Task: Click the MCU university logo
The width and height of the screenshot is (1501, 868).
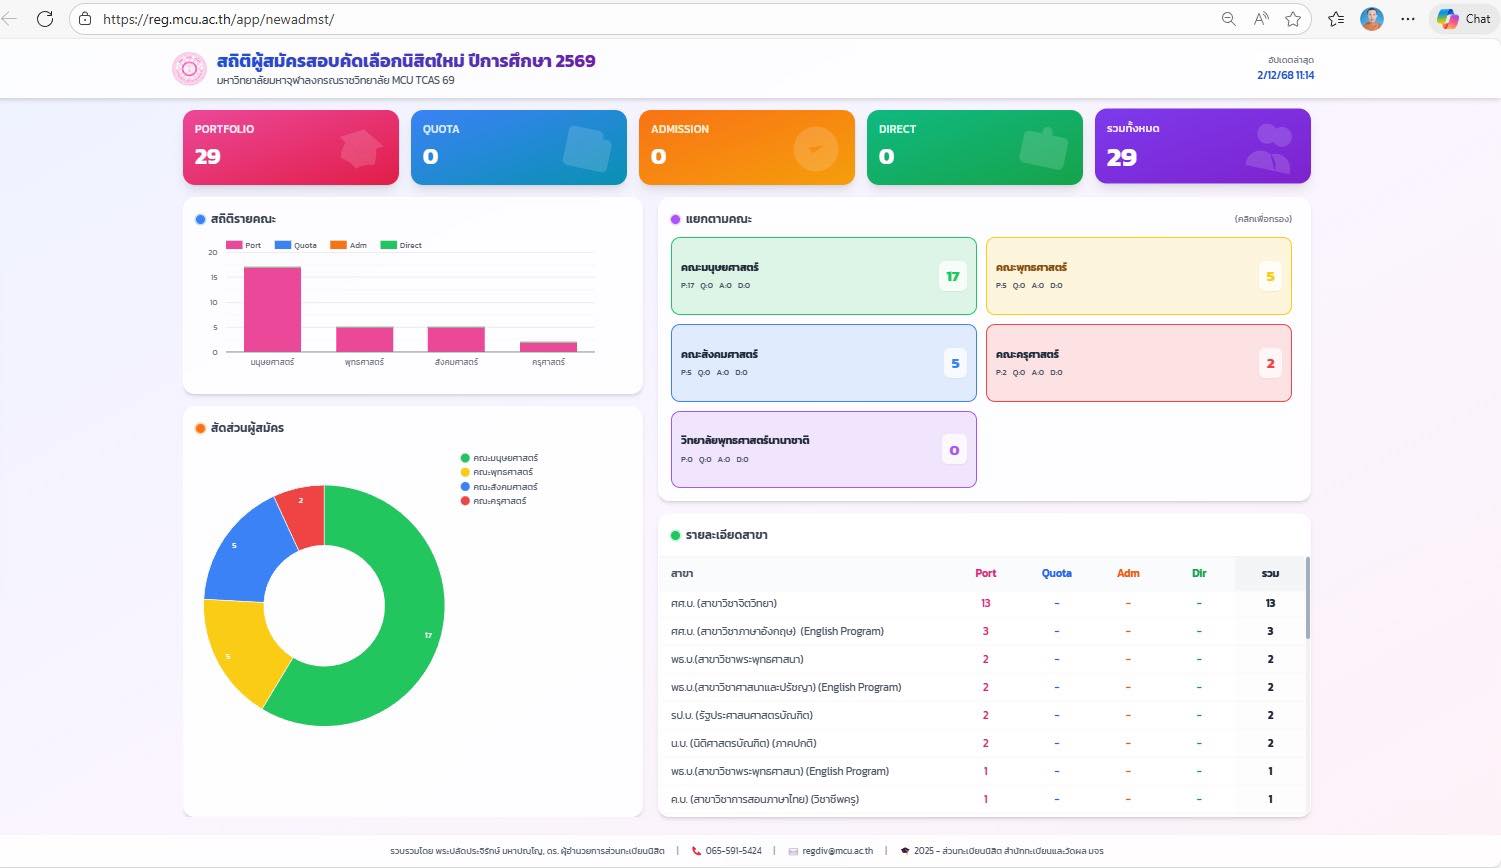Action: tap(189, 69)
